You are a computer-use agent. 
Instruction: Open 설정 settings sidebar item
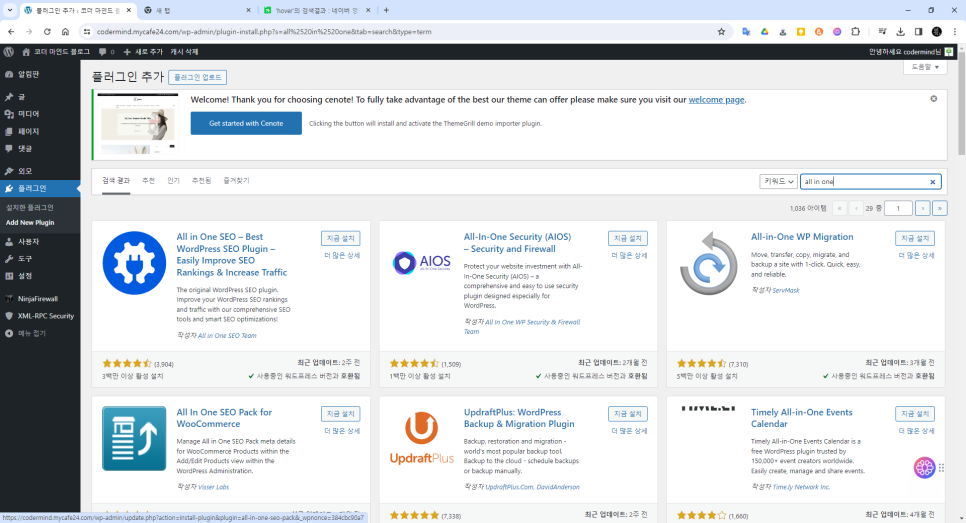[40, 276]
